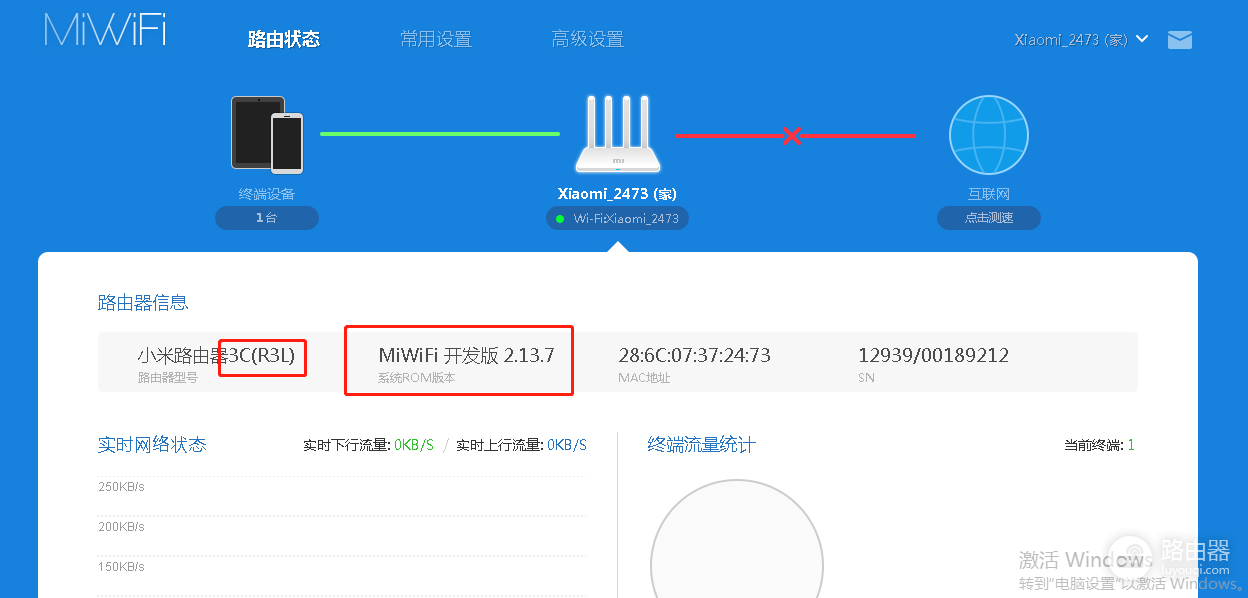Screen dimensions: 1248x598
Task: Click the MiWiFi logo
Action: (105, 30)
